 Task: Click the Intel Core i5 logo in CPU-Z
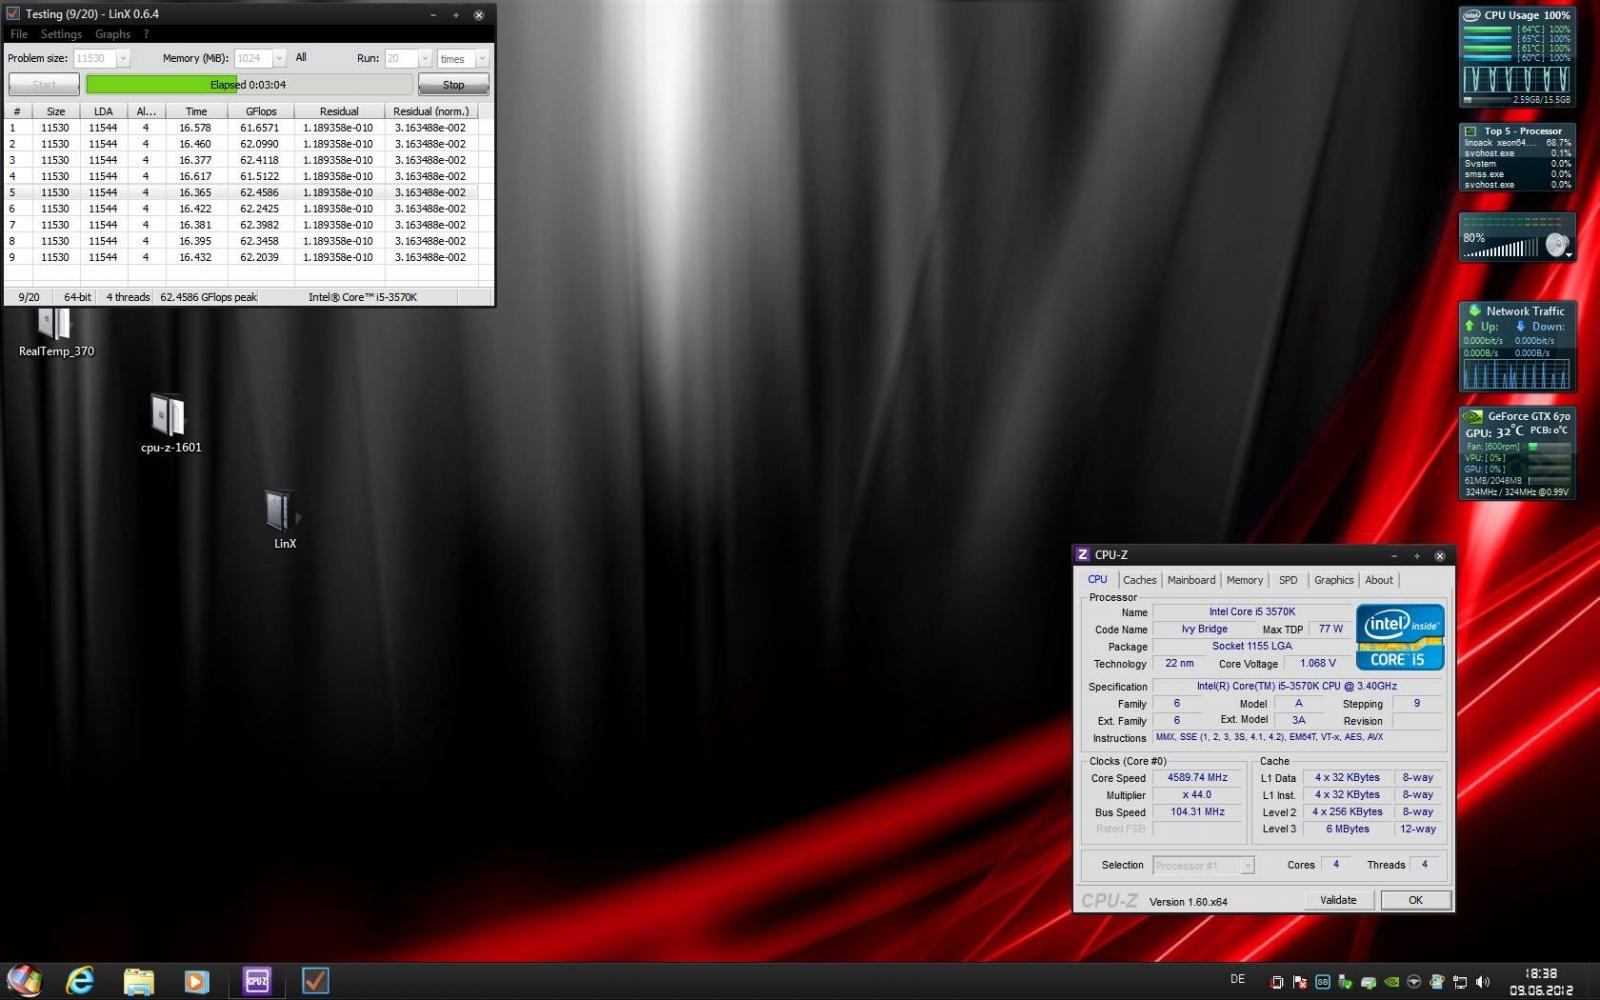(1399, 637)
